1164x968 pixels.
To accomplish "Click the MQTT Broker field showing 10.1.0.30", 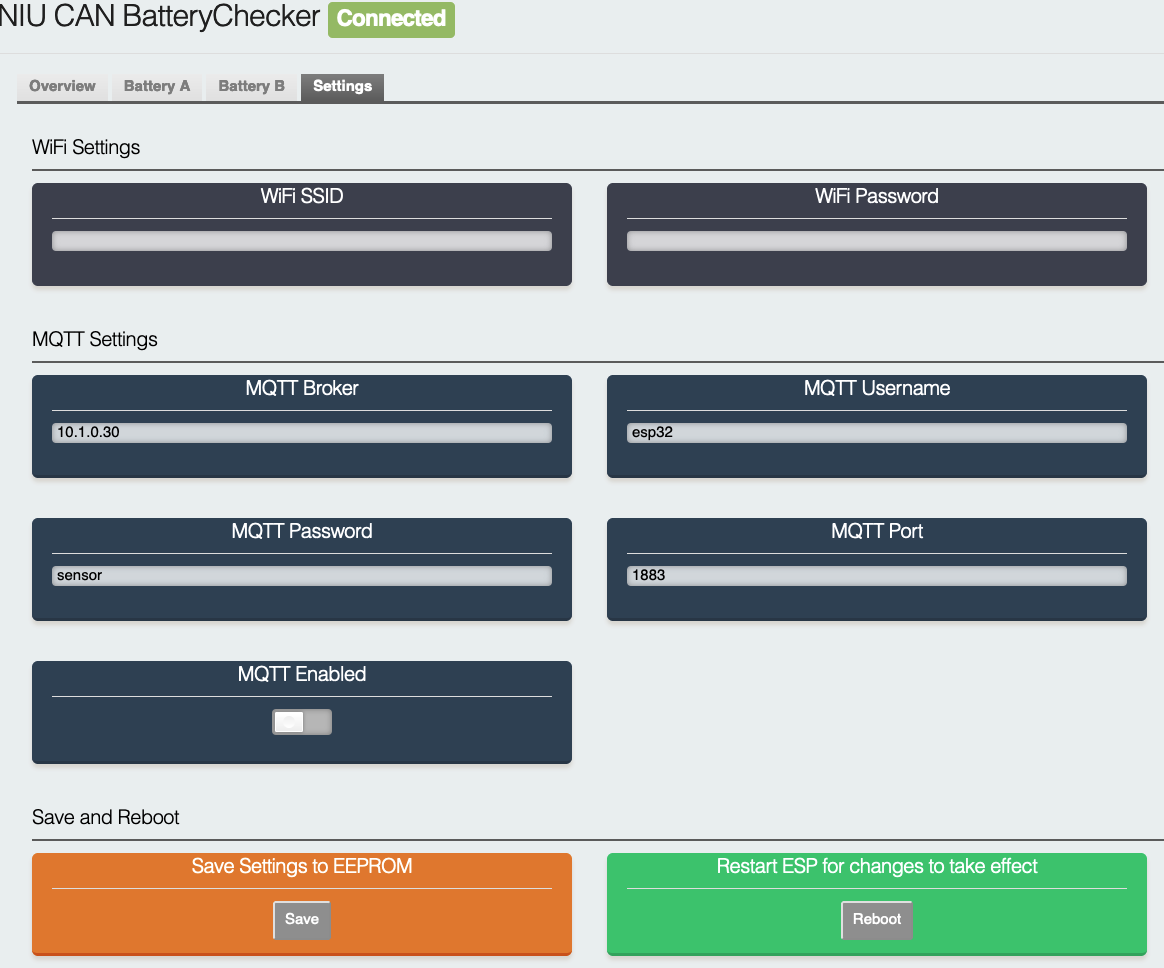I will pyautogui.click(x=301, y=433).
